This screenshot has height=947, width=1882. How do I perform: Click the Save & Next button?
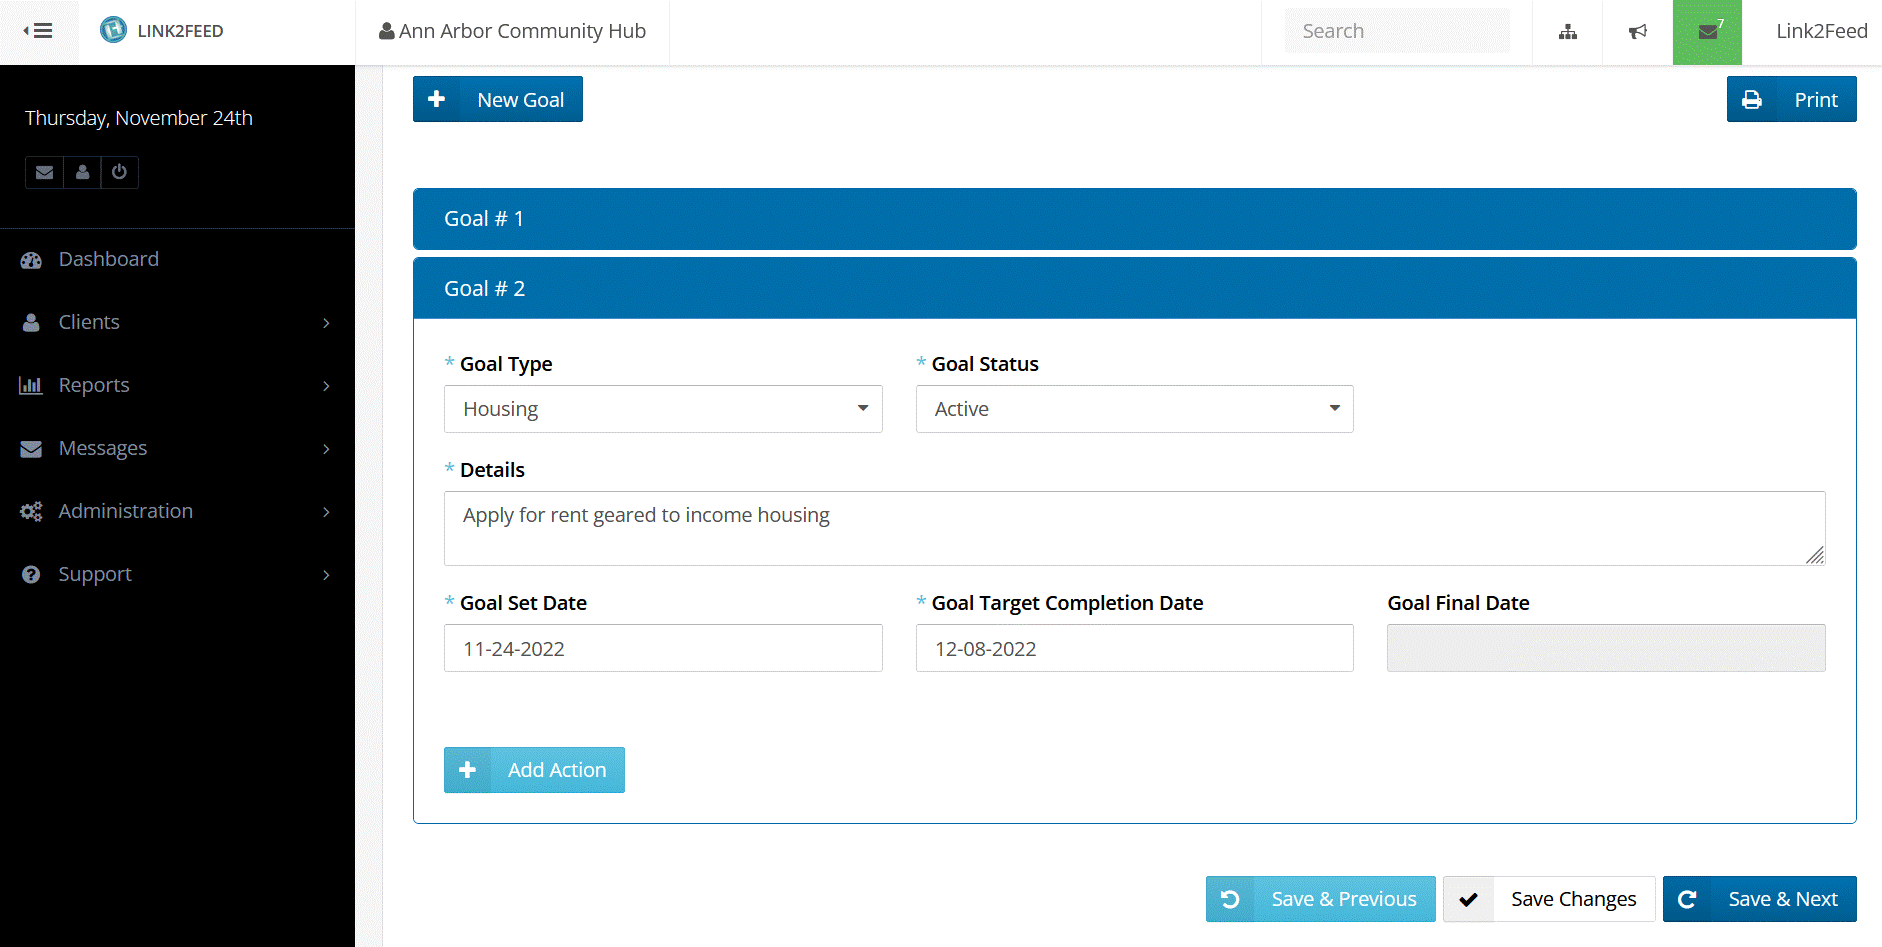[1759, 898]
